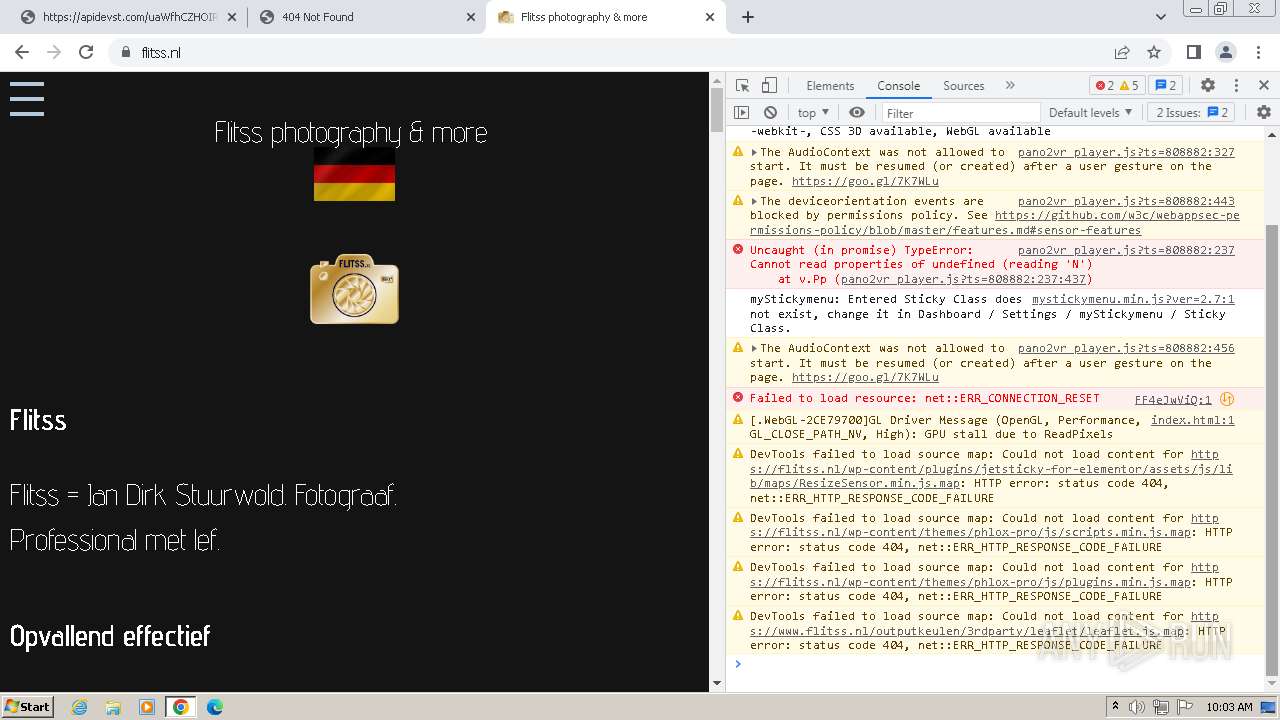Open the Default levels dropdown

tap(1091, 113)
